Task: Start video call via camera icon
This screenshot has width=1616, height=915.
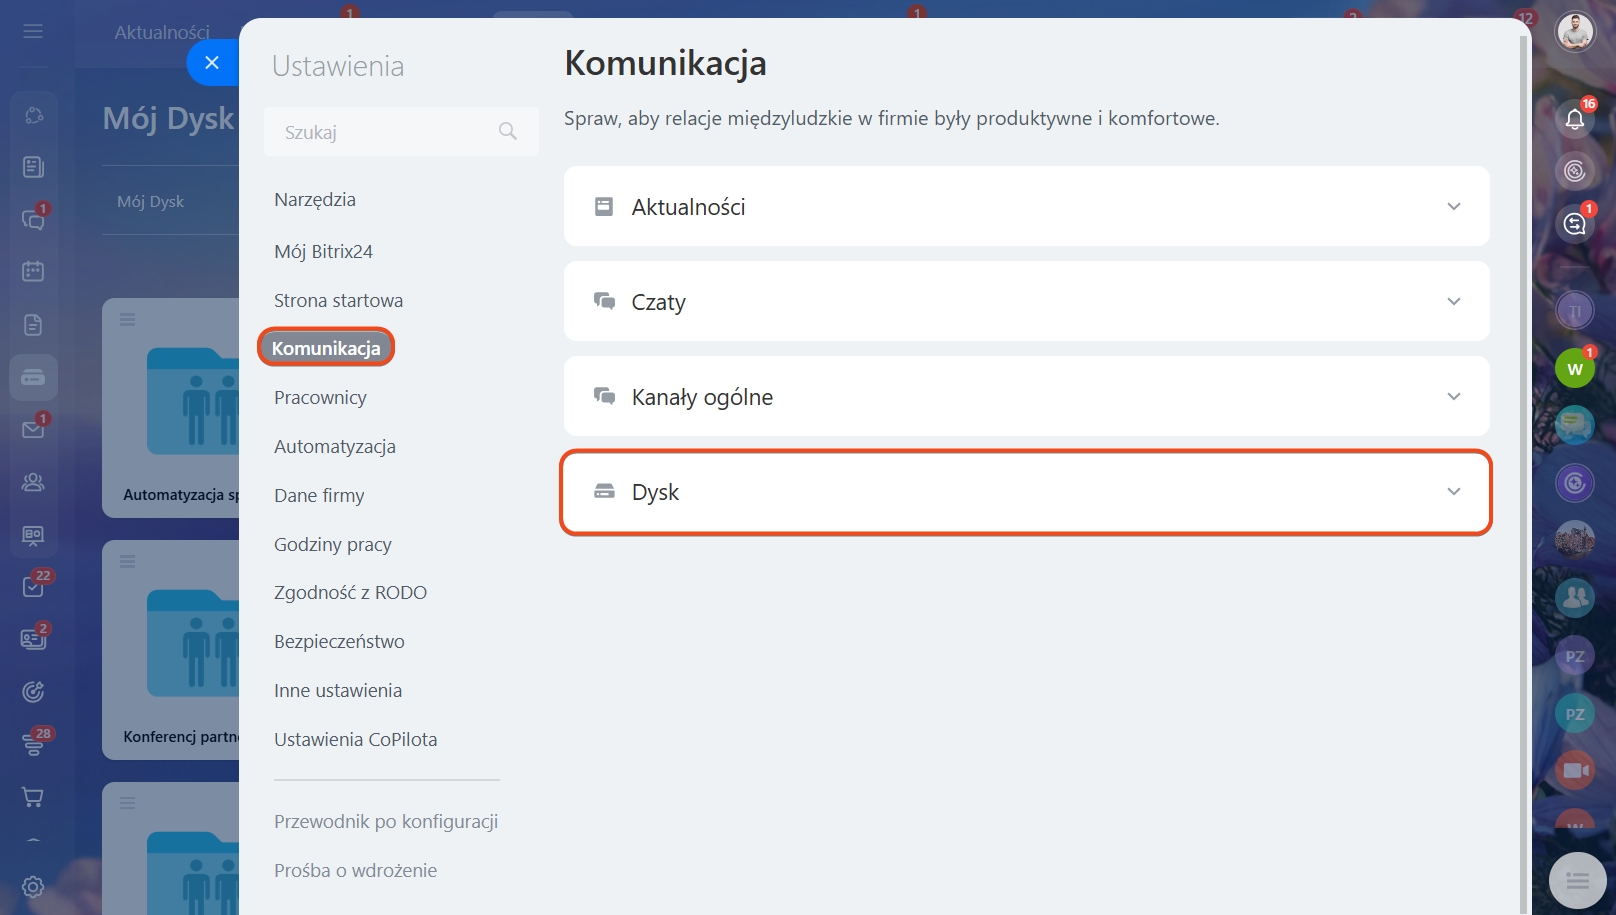Action: coord(1575,770)
